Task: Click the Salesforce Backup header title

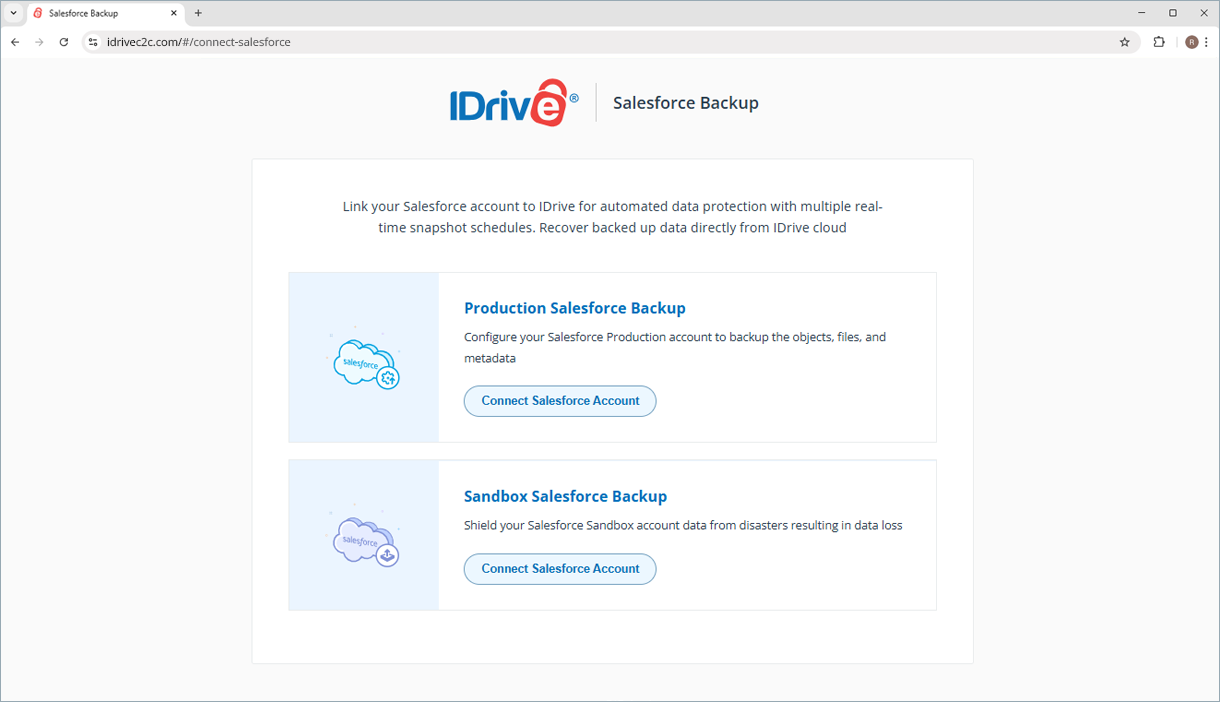Action: tap(686, 103)
